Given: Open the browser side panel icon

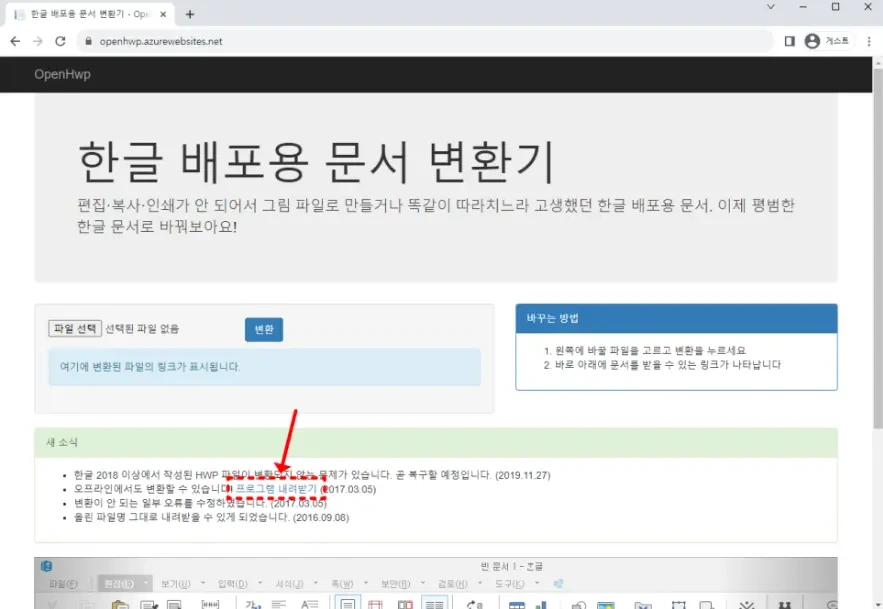Looking at the screenshot, I should (x=790, y=41).
